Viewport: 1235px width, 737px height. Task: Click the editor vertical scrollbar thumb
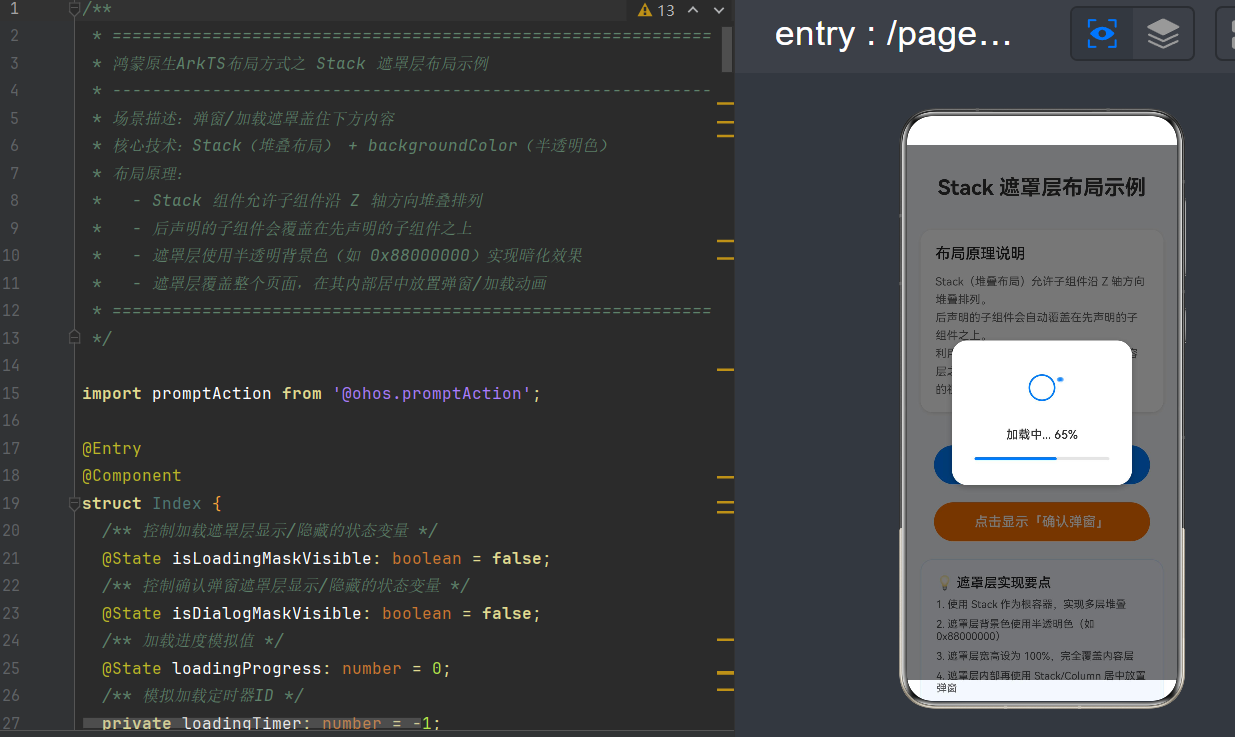(727, 48)
